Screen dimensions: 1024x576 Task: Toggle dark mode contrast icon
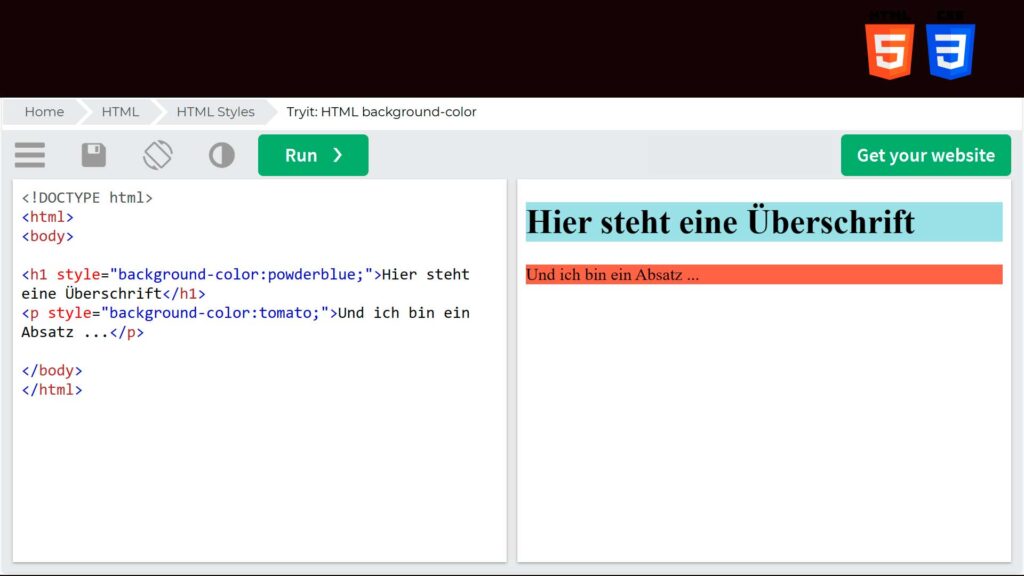tap(221, 155)
